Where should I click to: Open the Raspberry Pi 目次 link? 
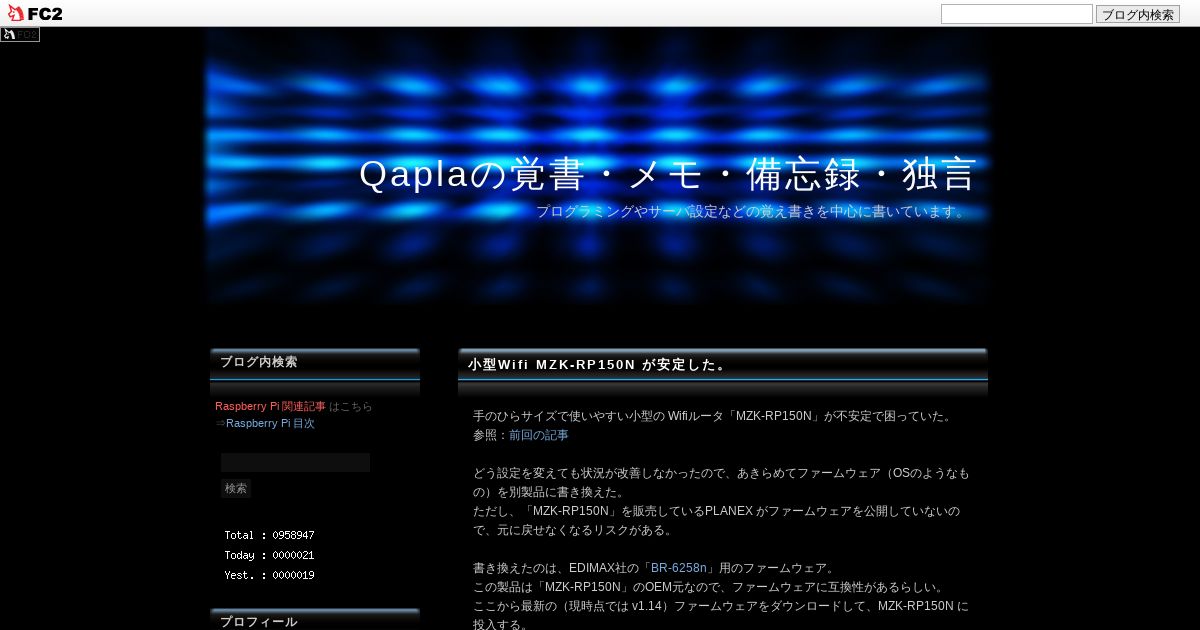[270, 423]
